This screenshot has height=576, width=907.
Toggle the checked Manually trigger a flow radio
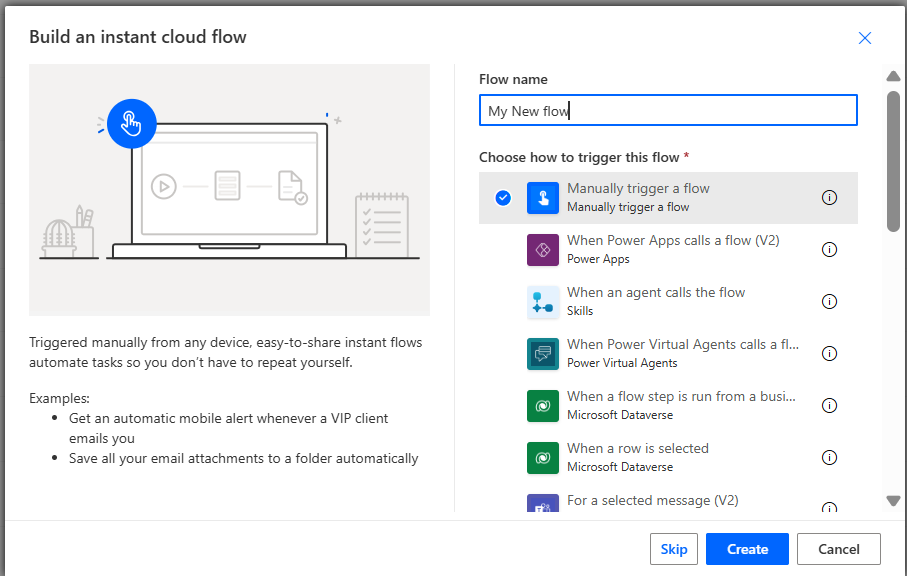point(503,198)
